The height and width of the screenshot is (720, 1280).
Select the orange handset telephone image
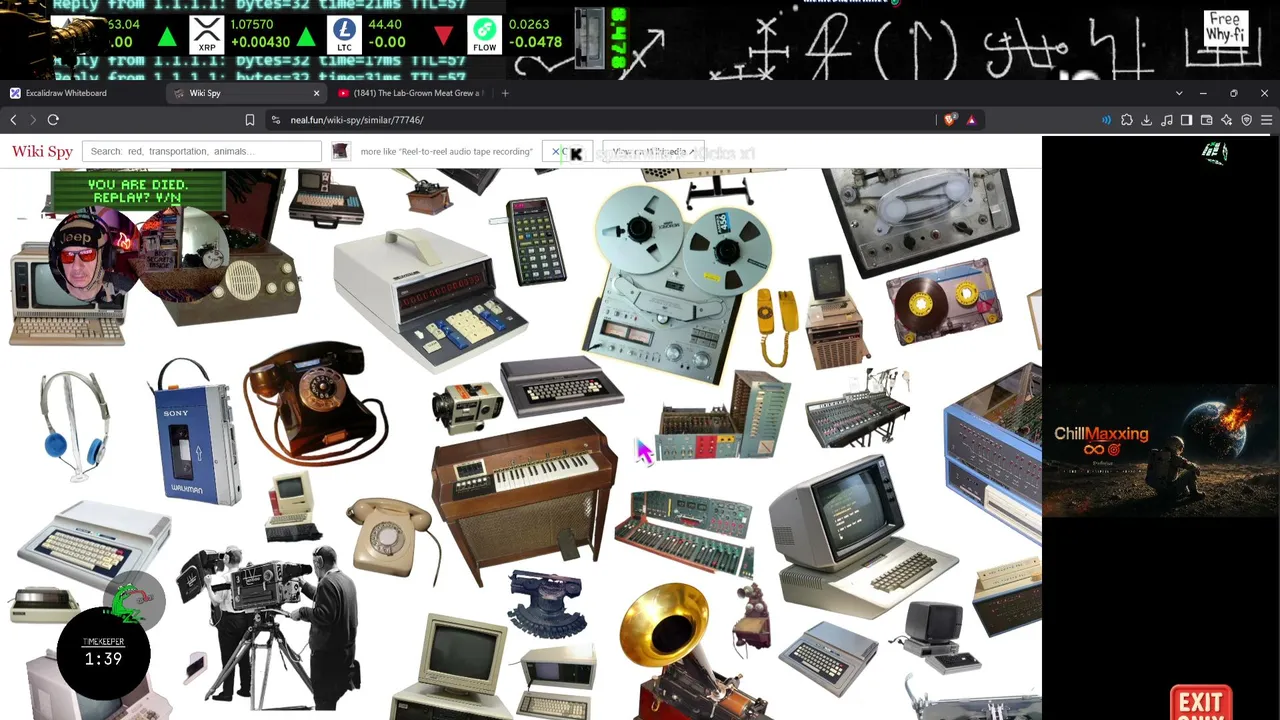(777, 326)
